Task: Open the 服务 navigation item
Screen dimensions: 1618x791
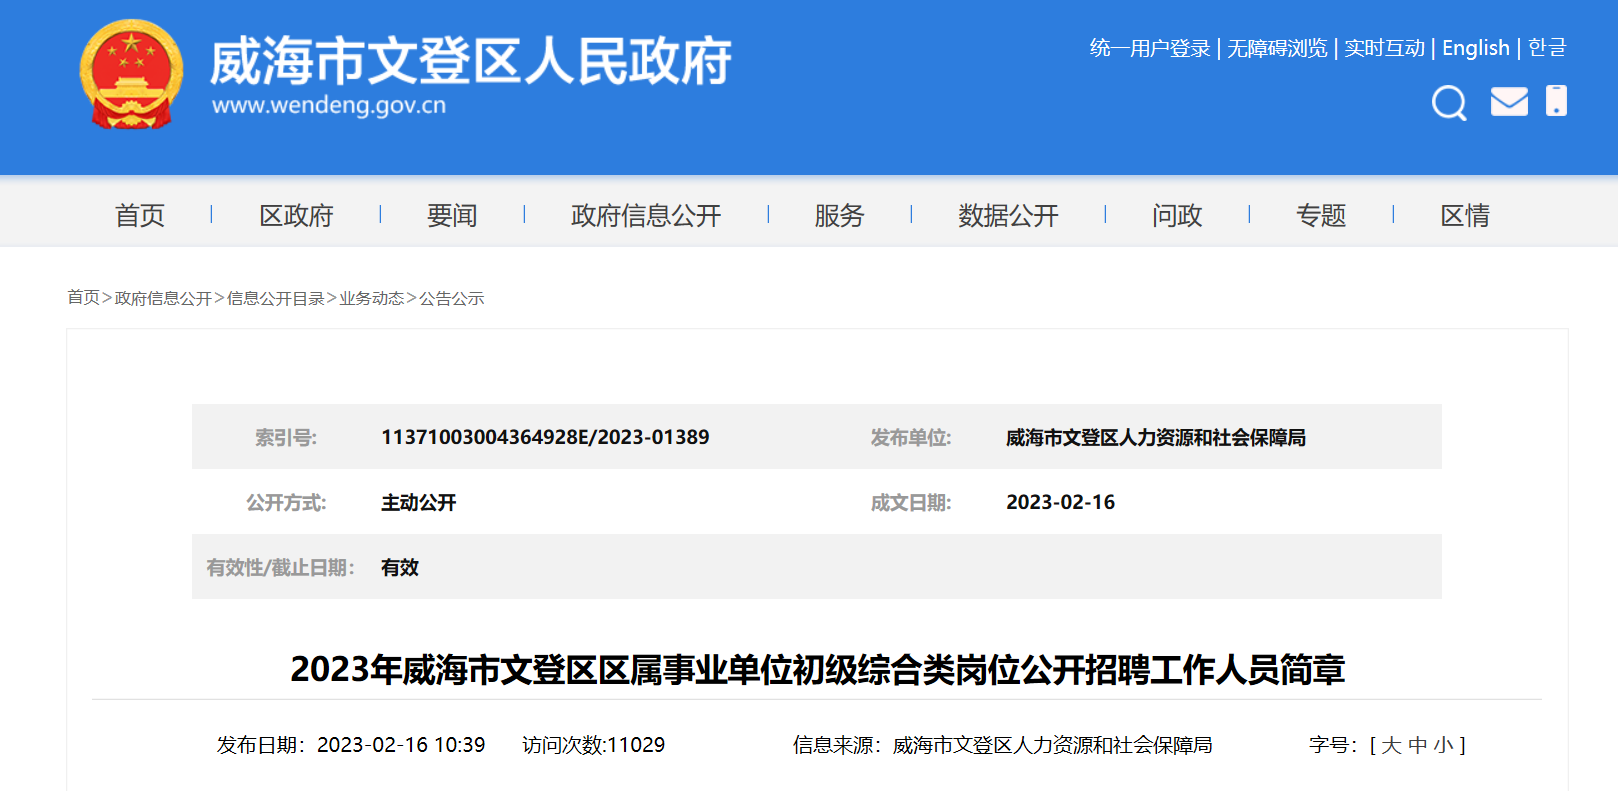Action: click(x=839, y=215)
